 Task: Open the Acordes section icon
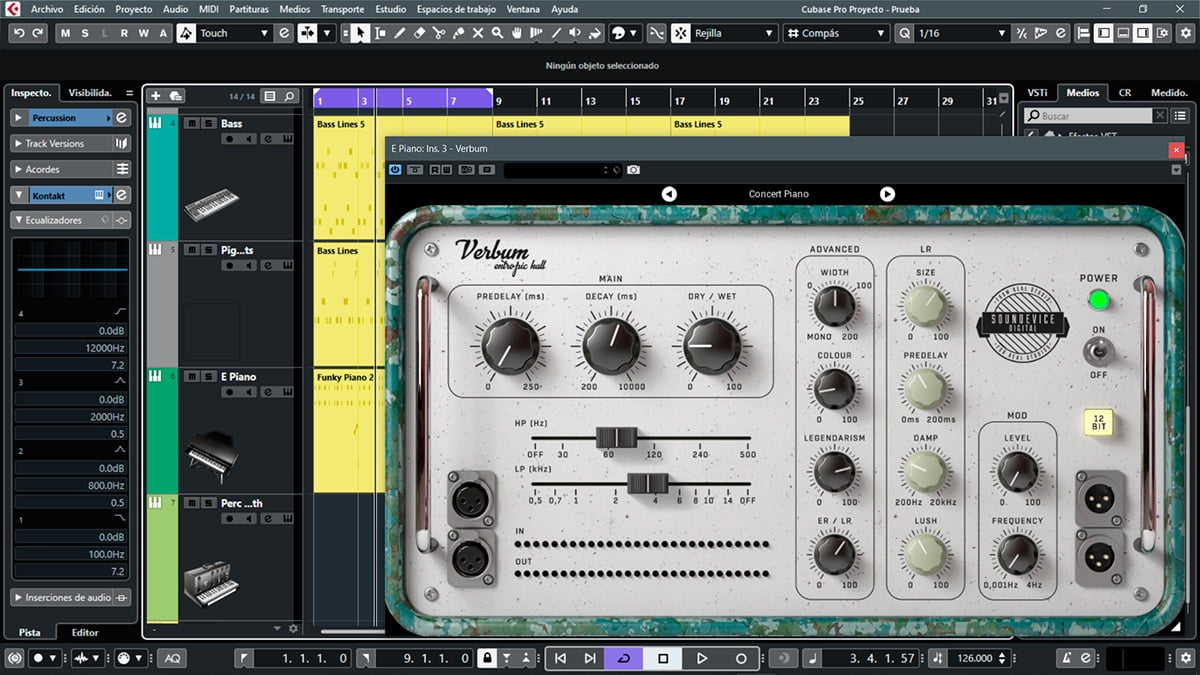122,169
